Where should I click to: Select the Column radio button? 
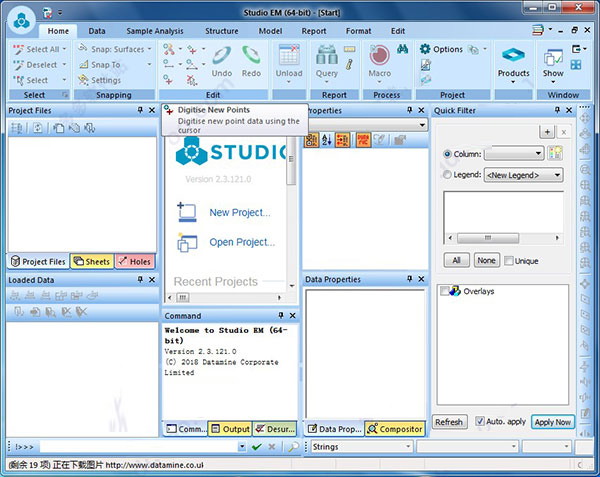(447, 154)
